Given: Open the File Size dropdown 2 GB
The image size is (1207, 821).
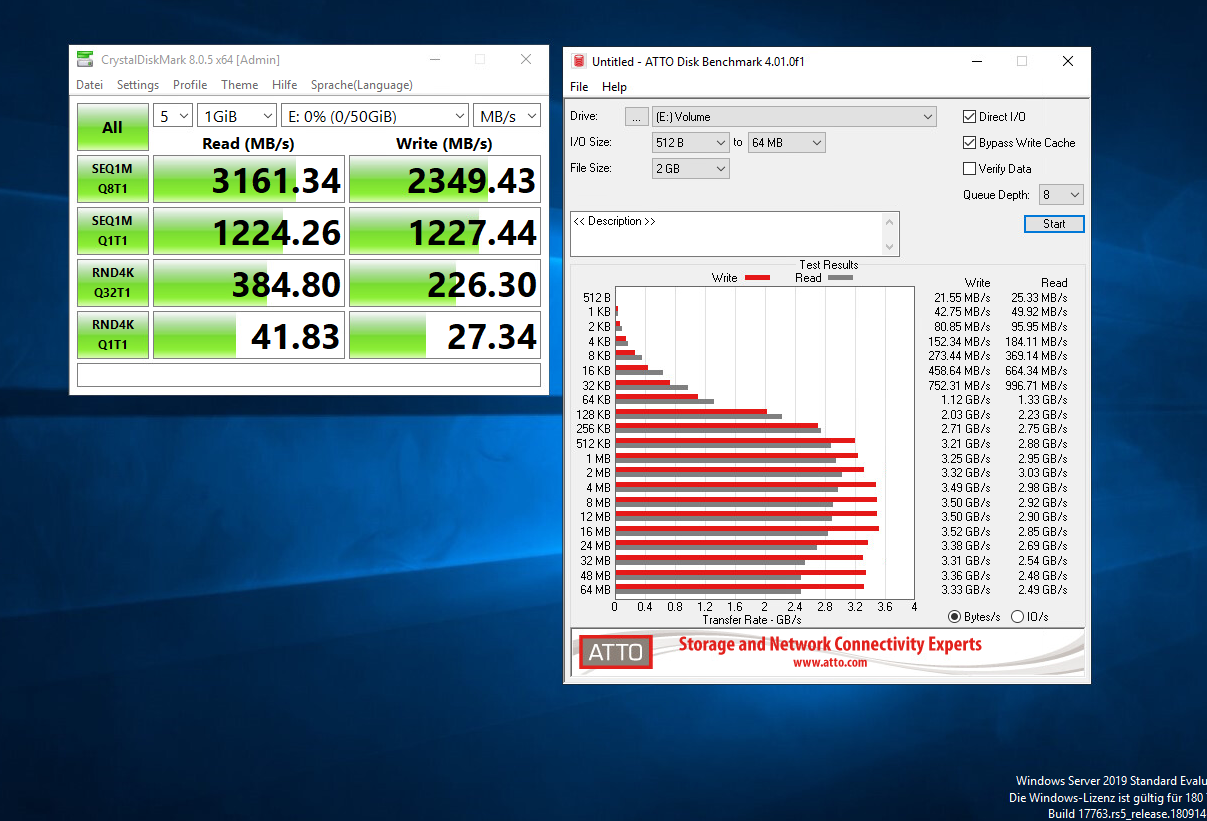Looking at the screenshot, I should click(691, 169).
